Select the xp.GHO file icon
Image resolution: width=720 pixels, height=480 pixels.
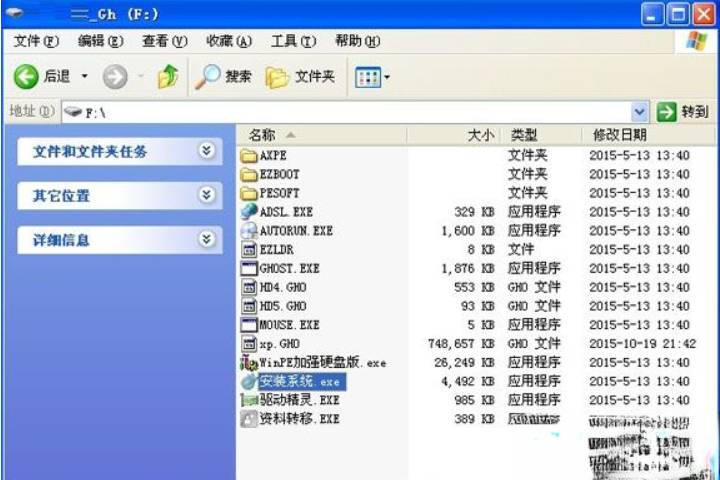click(249, 344)
